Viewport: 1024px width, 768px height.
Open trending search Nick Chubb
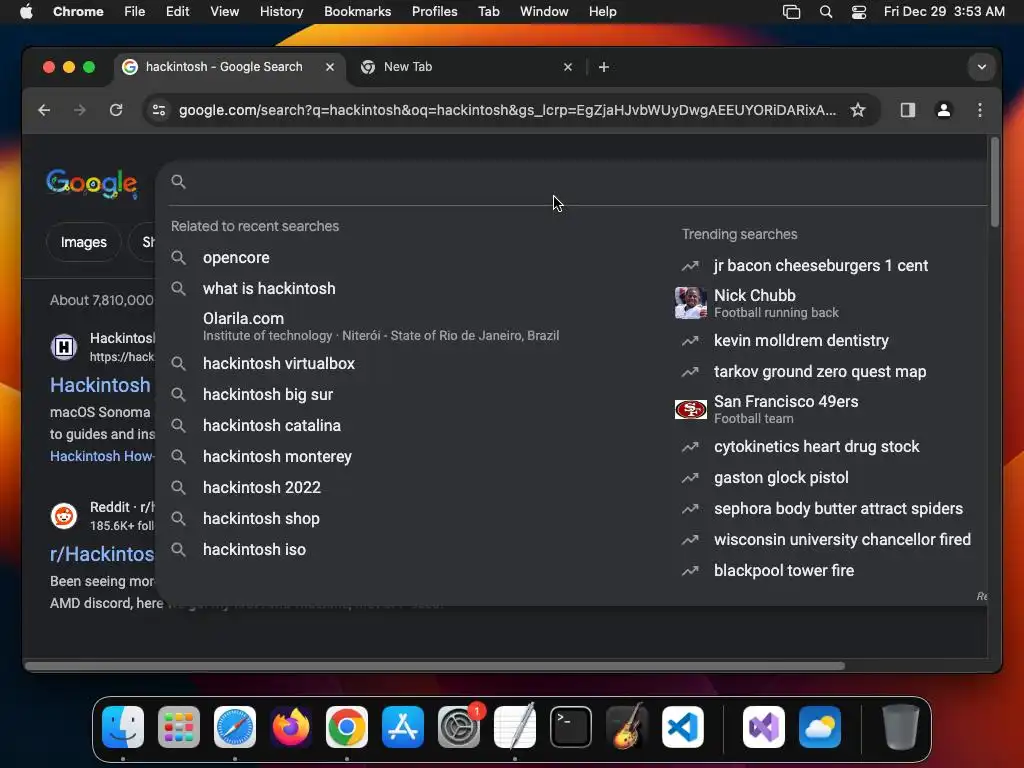pyautogui.click(x=776, y=303)
